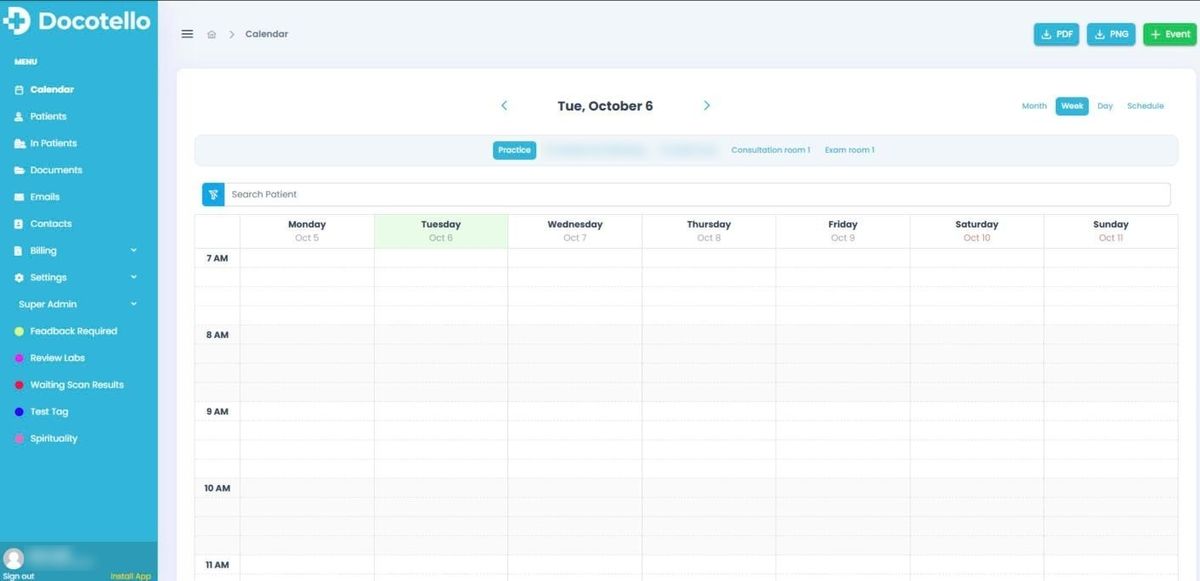Screen dimensions: 1200x581
Task: Click the Calendar breadcrumb text
Action: 267,34
